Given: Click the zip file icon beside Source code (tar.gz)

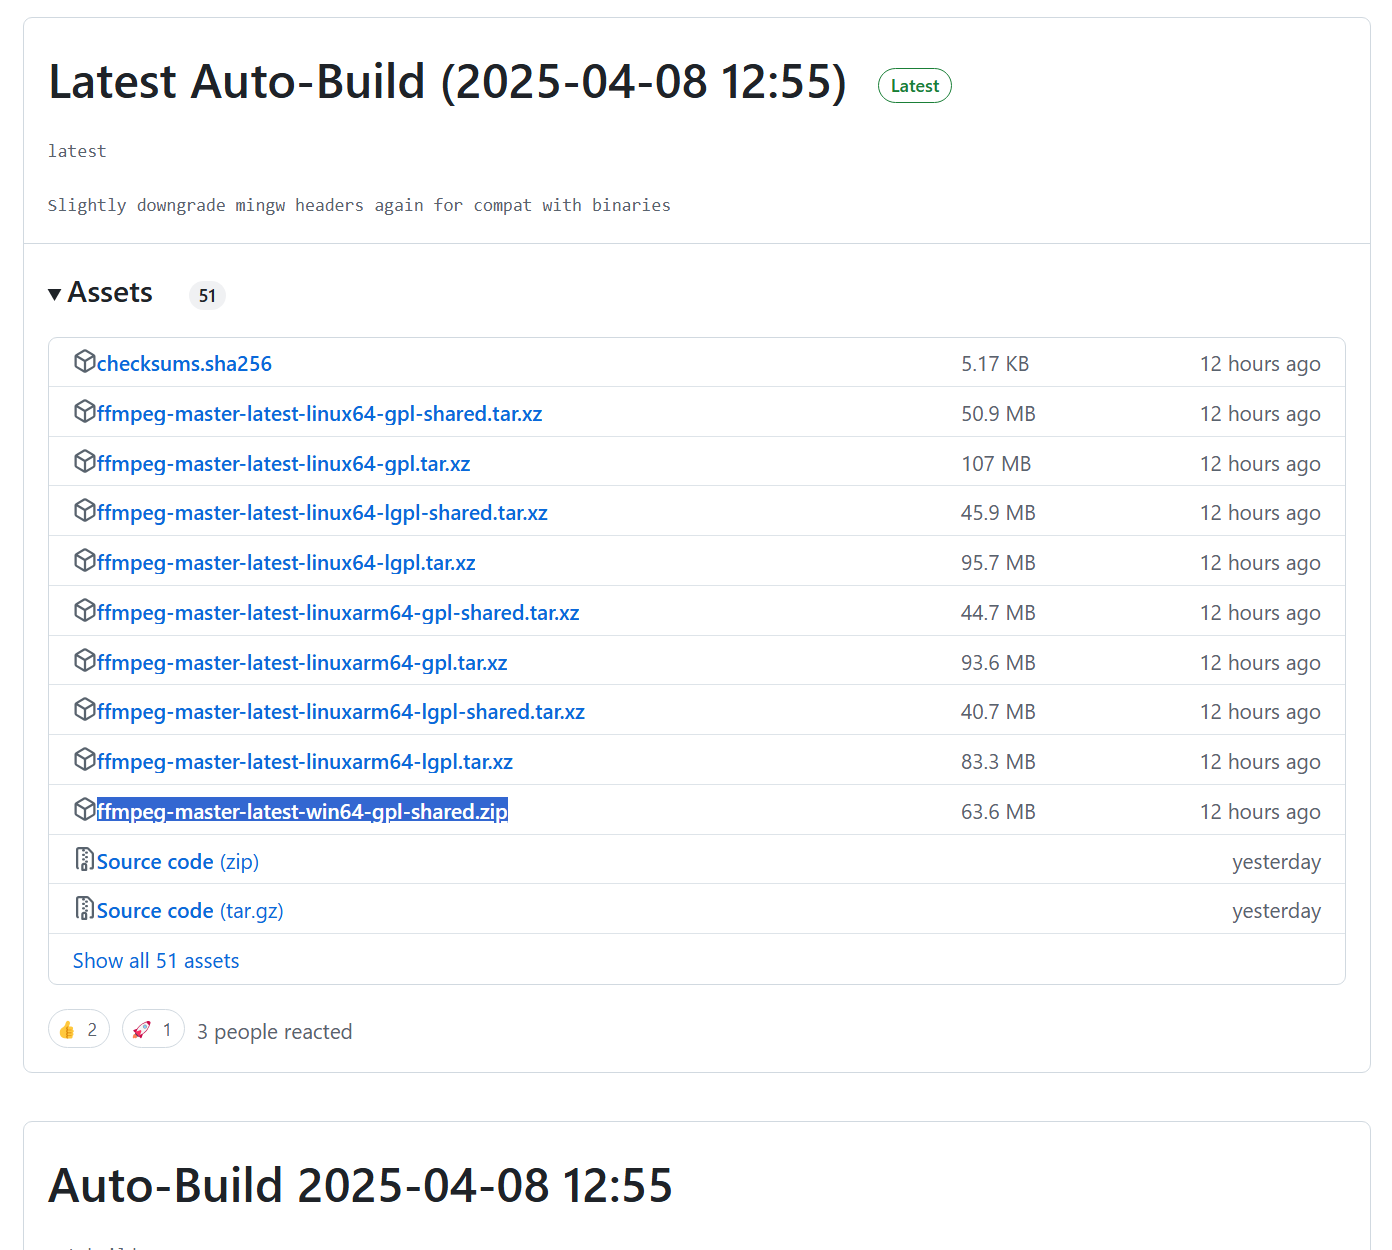Looking at the screenshot, I should (x=85, y=908).
